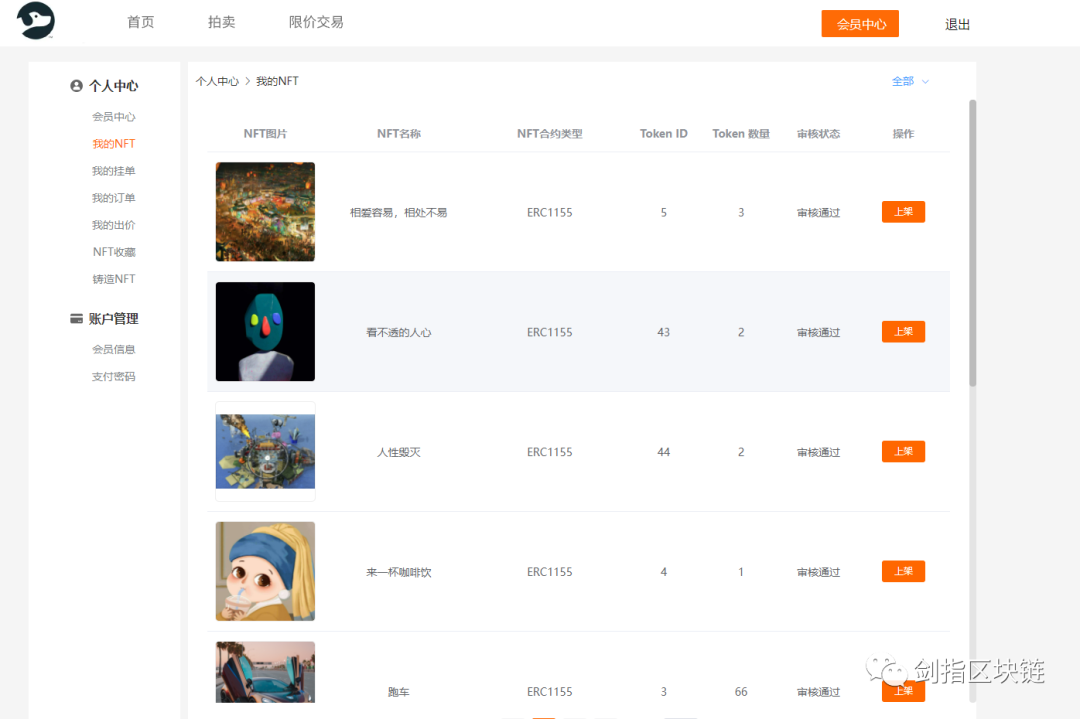Screen dimensions: 1080x719
Task: Click the 会员中心 orange button
Action: (860, 22)
